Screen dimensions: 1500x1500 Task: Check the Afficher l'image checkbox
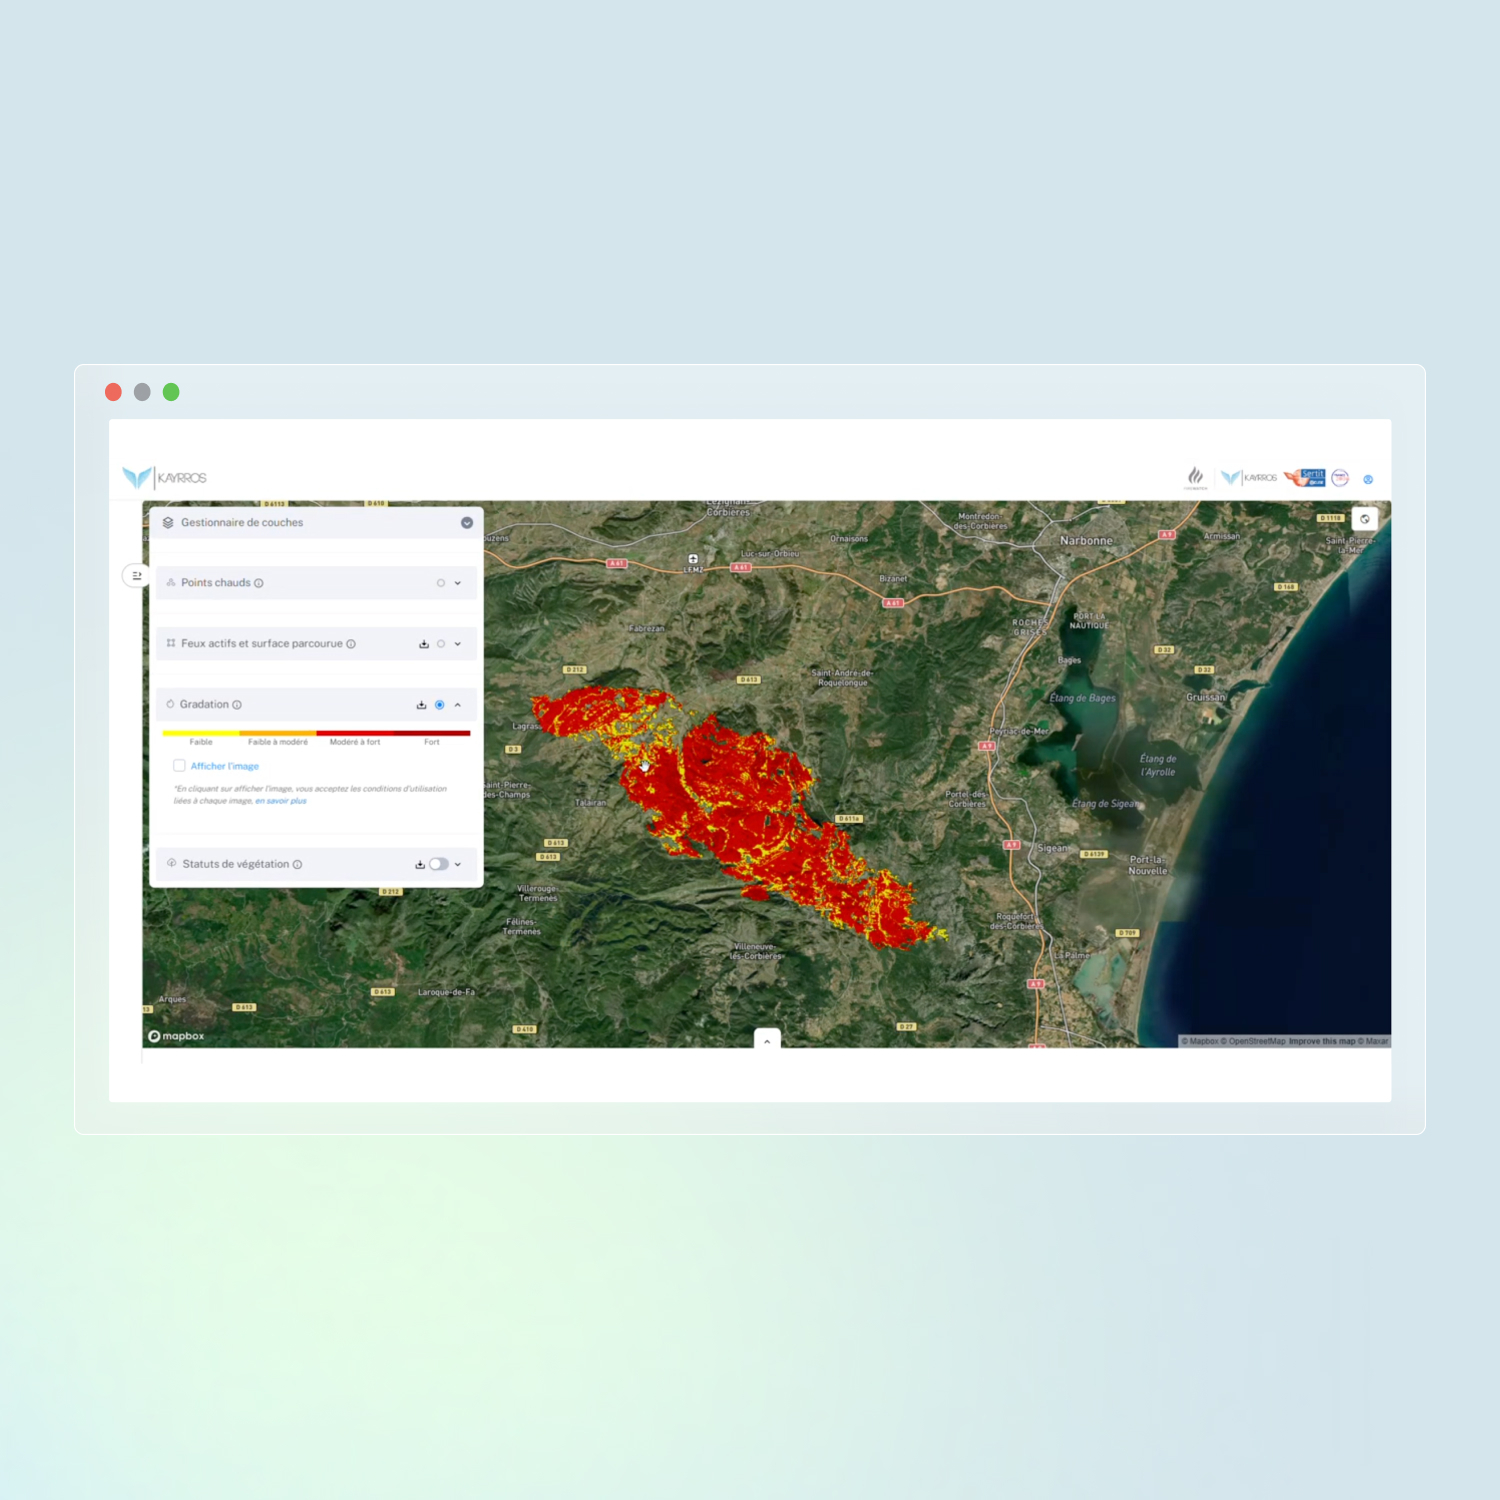(x=179, y=766)
